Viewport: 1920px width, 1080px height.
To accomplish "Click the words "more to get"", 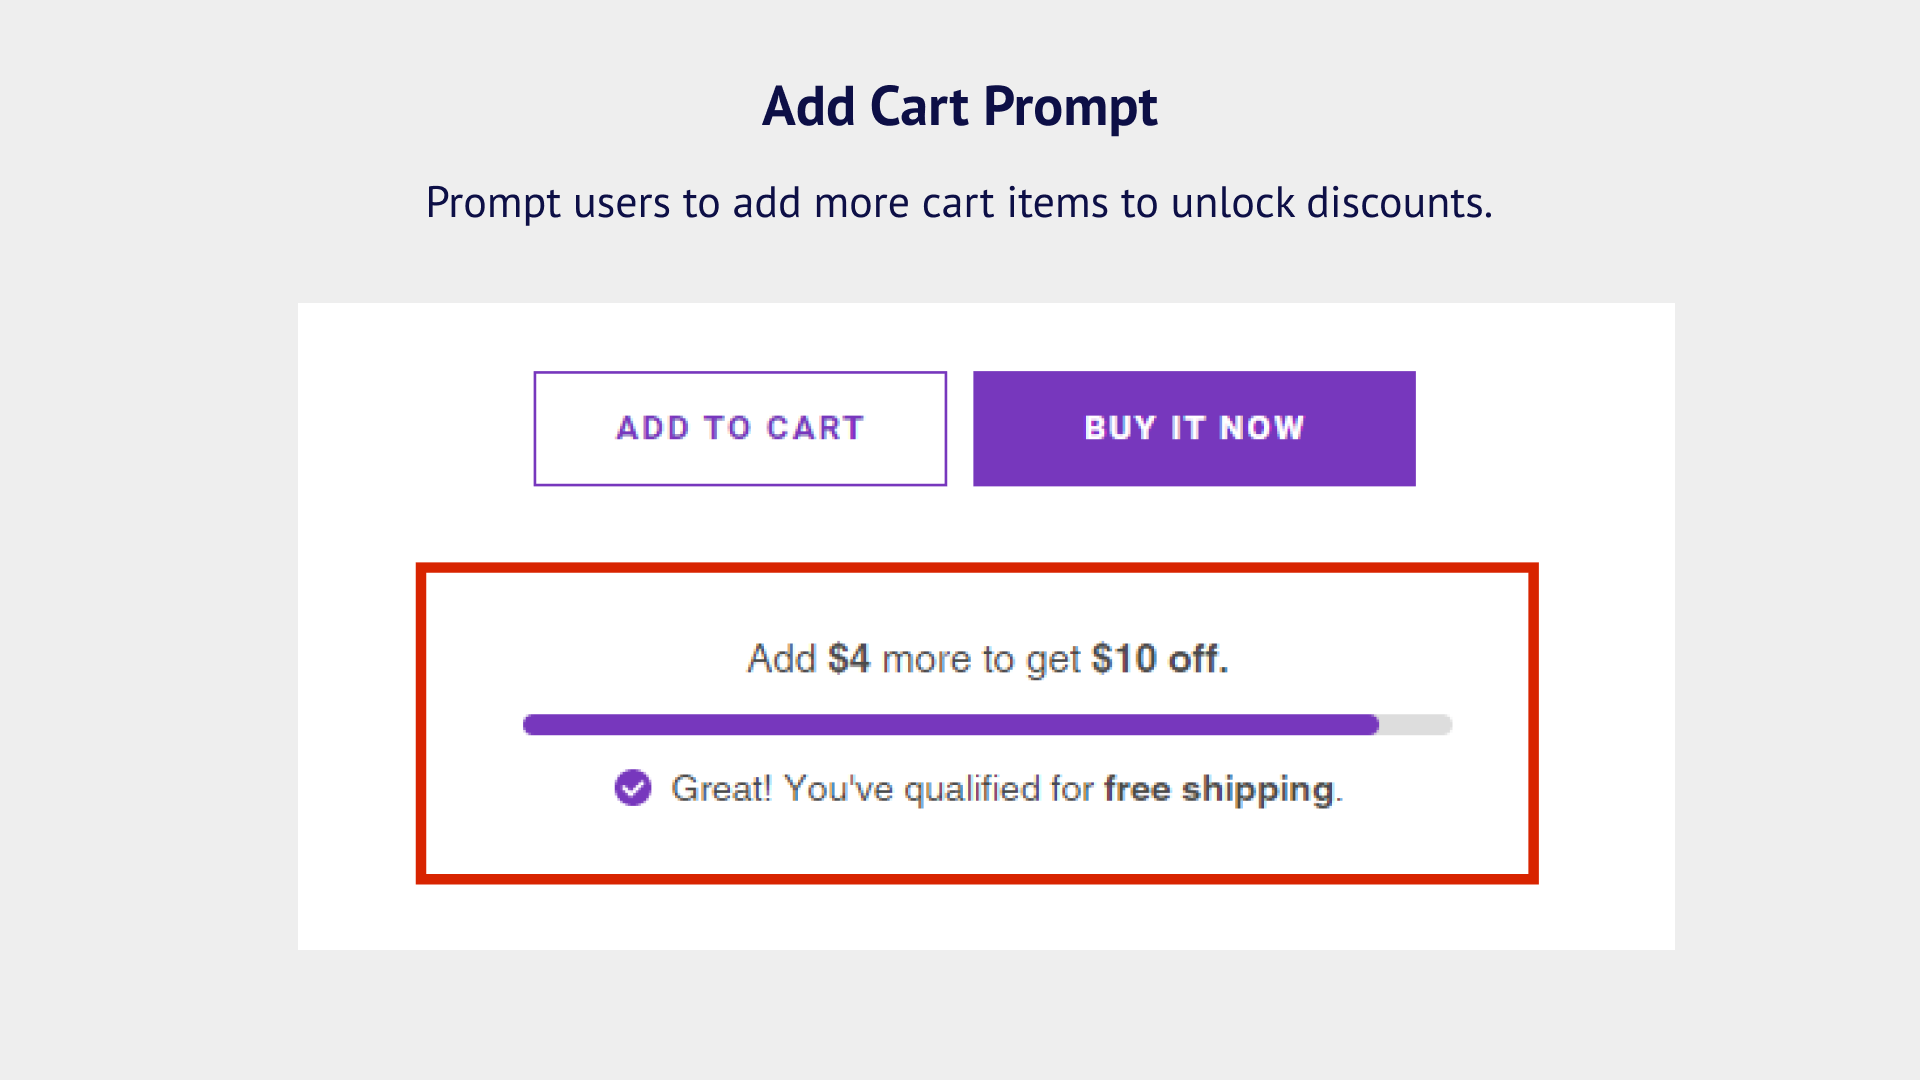I will pyautogui.click(x=981, y=660).
